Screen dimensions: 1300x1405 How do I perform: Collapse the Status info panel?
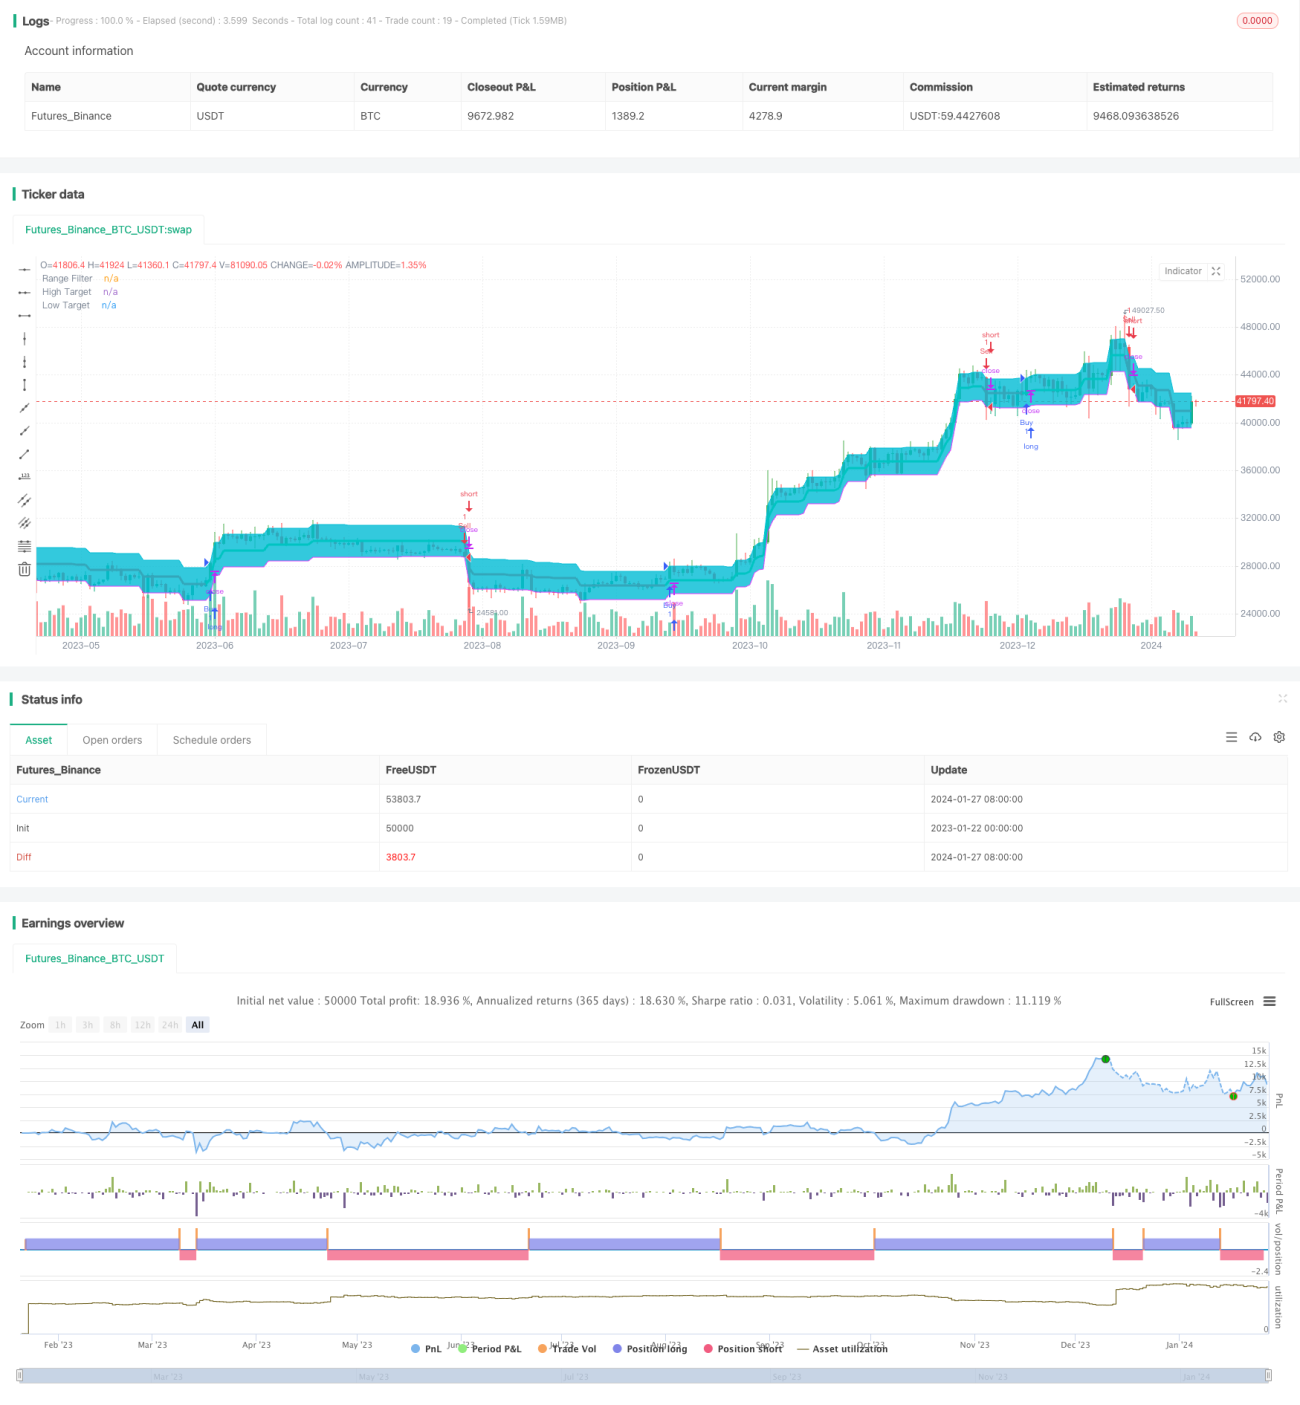click(x=1282, y=699)
